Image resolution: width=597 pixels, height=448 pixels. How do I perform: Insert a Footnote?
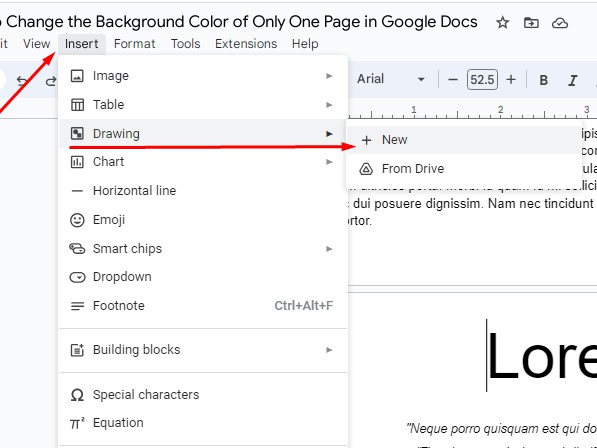pyautogui.click(x=203, y=306)
